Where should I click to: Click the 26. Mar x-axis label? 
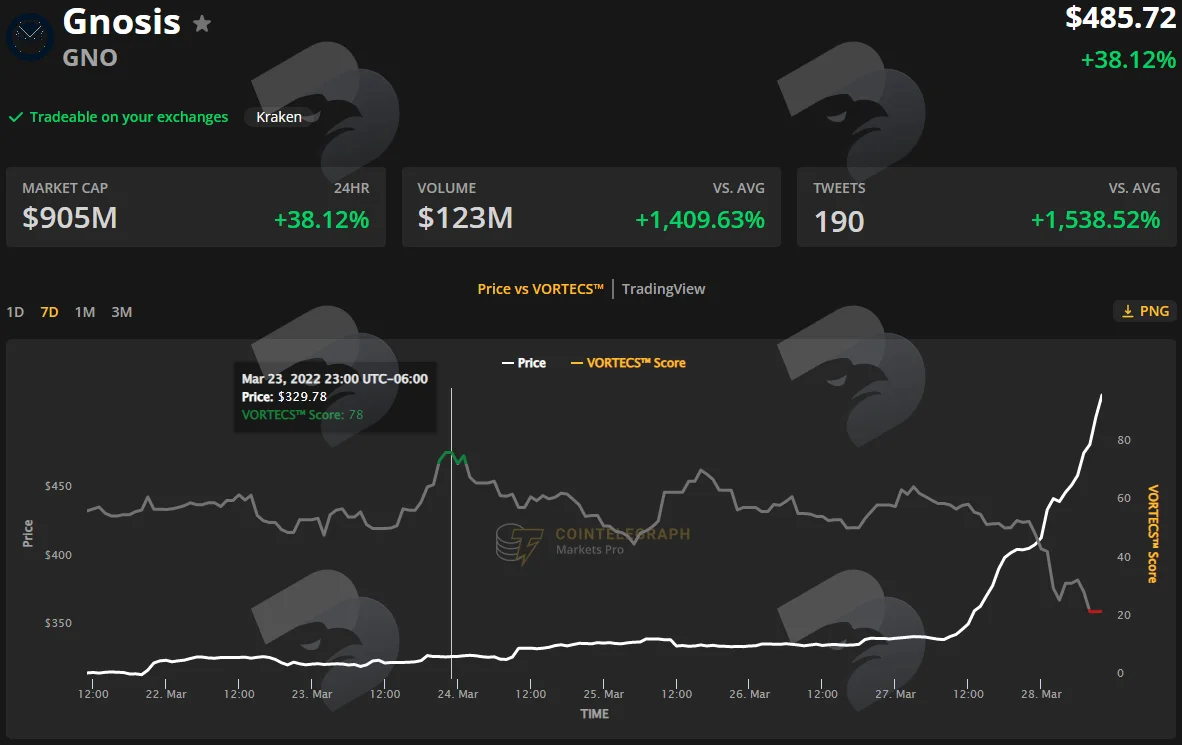pyautogui.click(x=749, y=694)
